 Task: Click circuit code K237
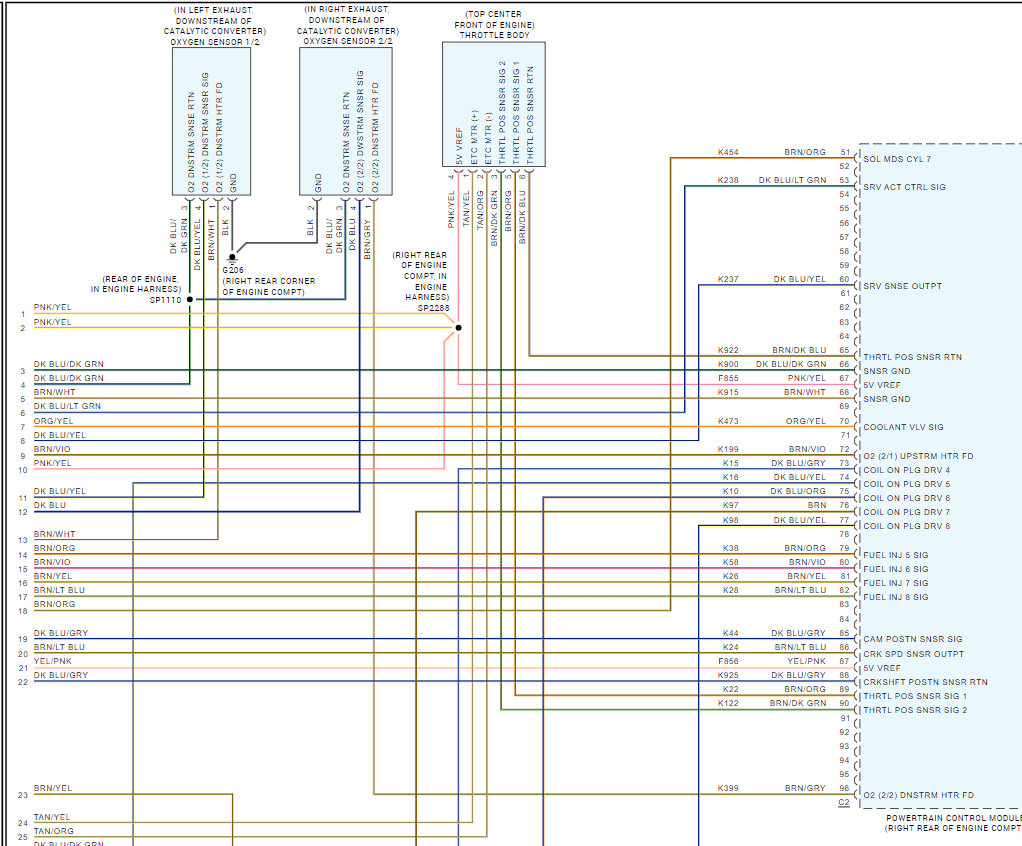728,279
